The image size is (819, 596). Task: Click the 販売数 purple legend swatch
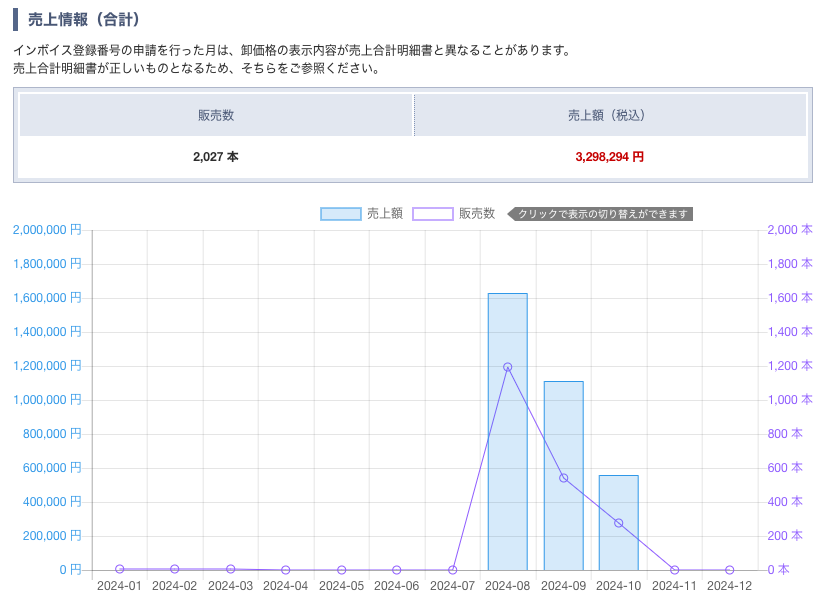tap(432, 214)
